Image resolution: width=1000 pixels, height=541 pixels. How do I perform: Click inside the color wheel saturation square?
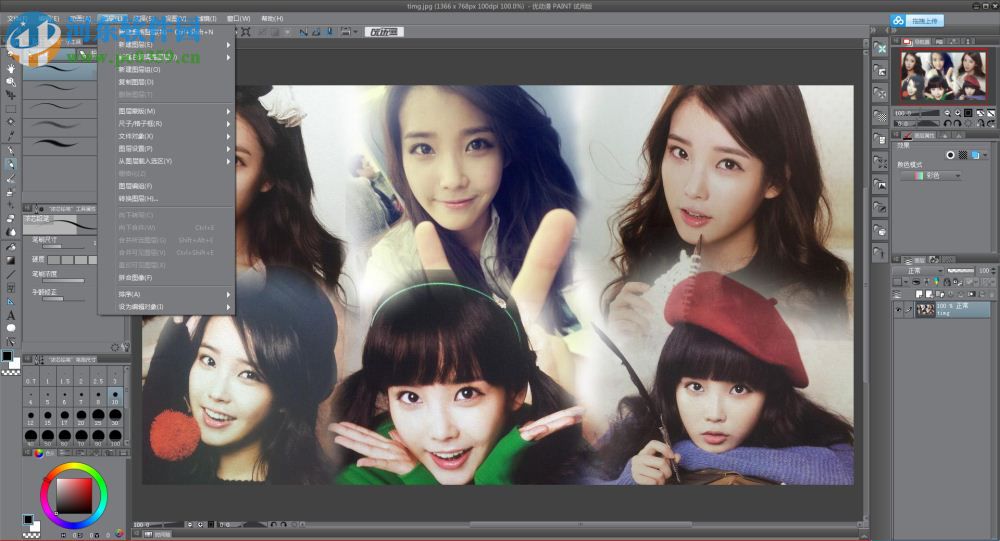click(74, 496)
